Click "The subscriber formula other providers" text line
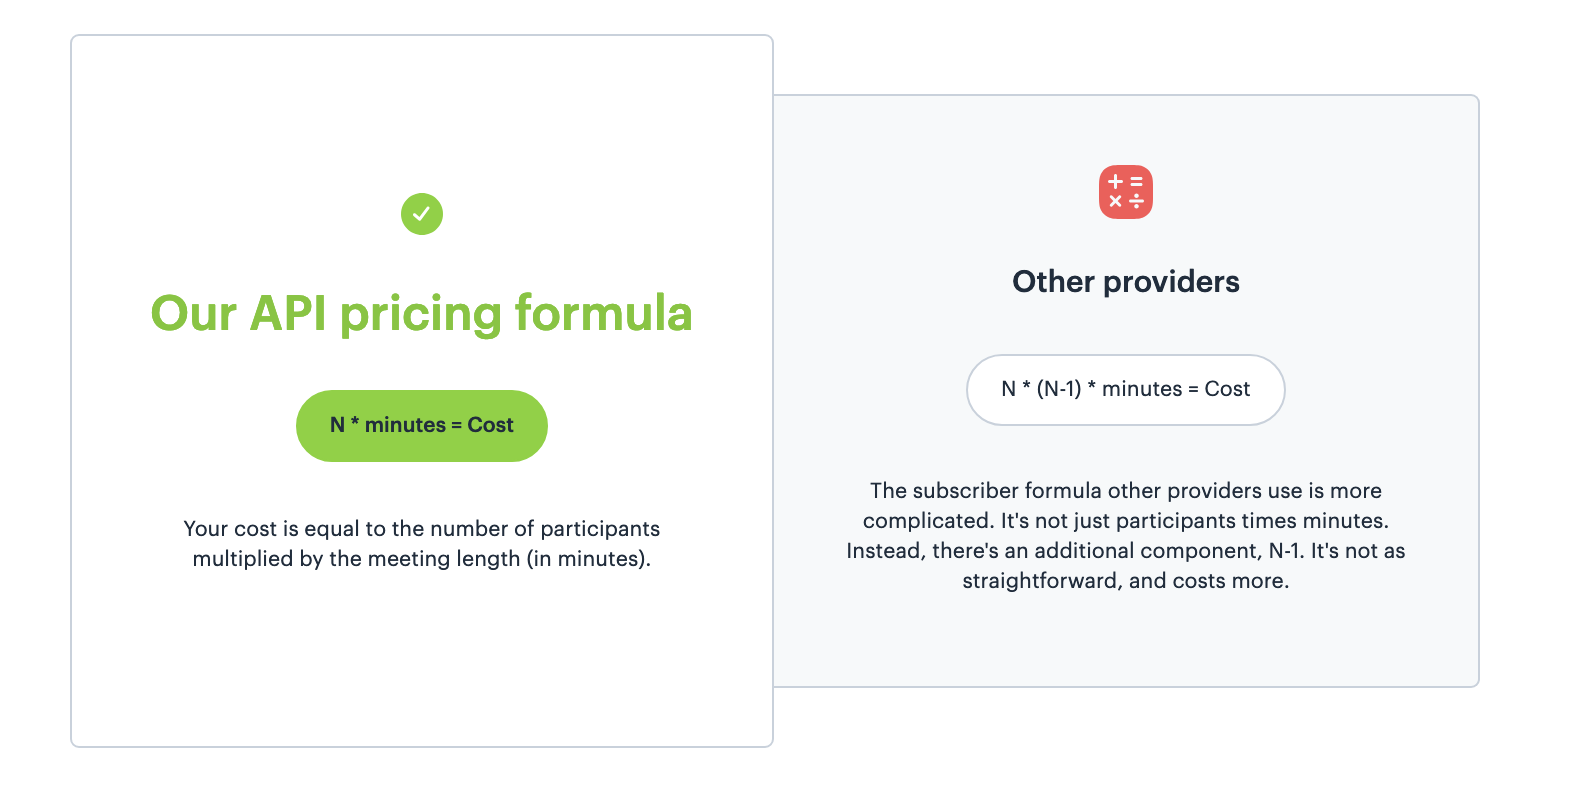The width and height of the screenshot is (1574, 796). (1126, 491)
